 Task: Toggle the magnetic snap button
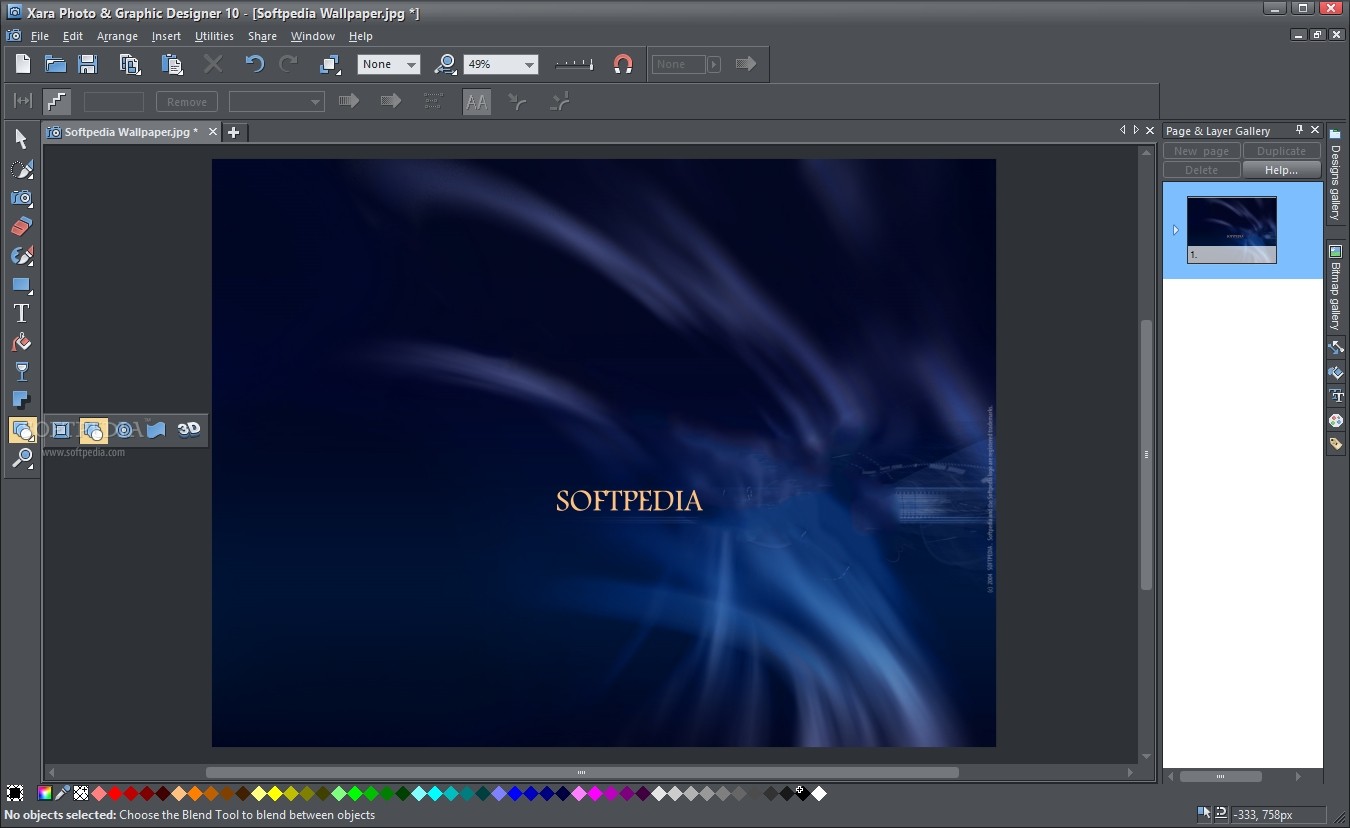[623, 64]
